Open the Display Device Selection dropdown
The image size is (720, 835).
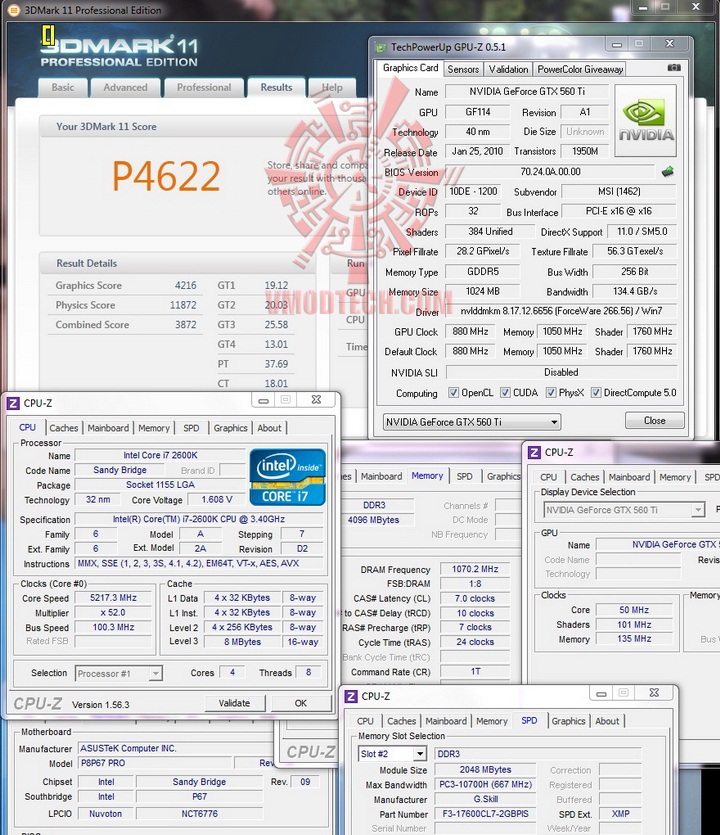click(x=624, y=510)
